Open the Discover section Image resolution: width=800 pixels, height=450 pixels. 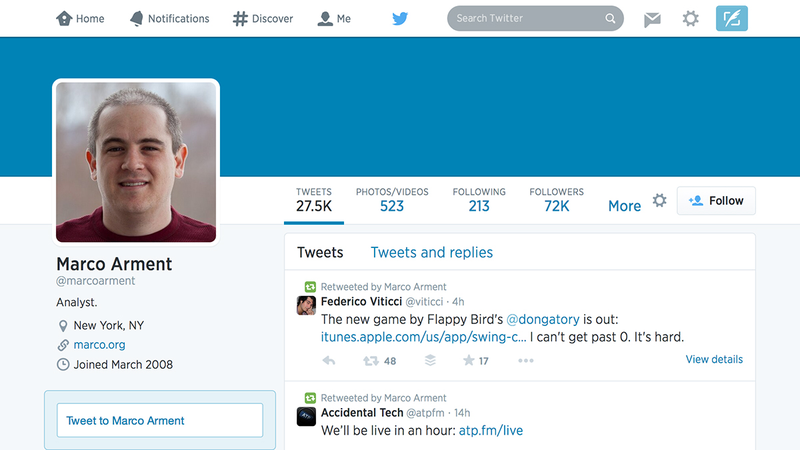(263, 19)
